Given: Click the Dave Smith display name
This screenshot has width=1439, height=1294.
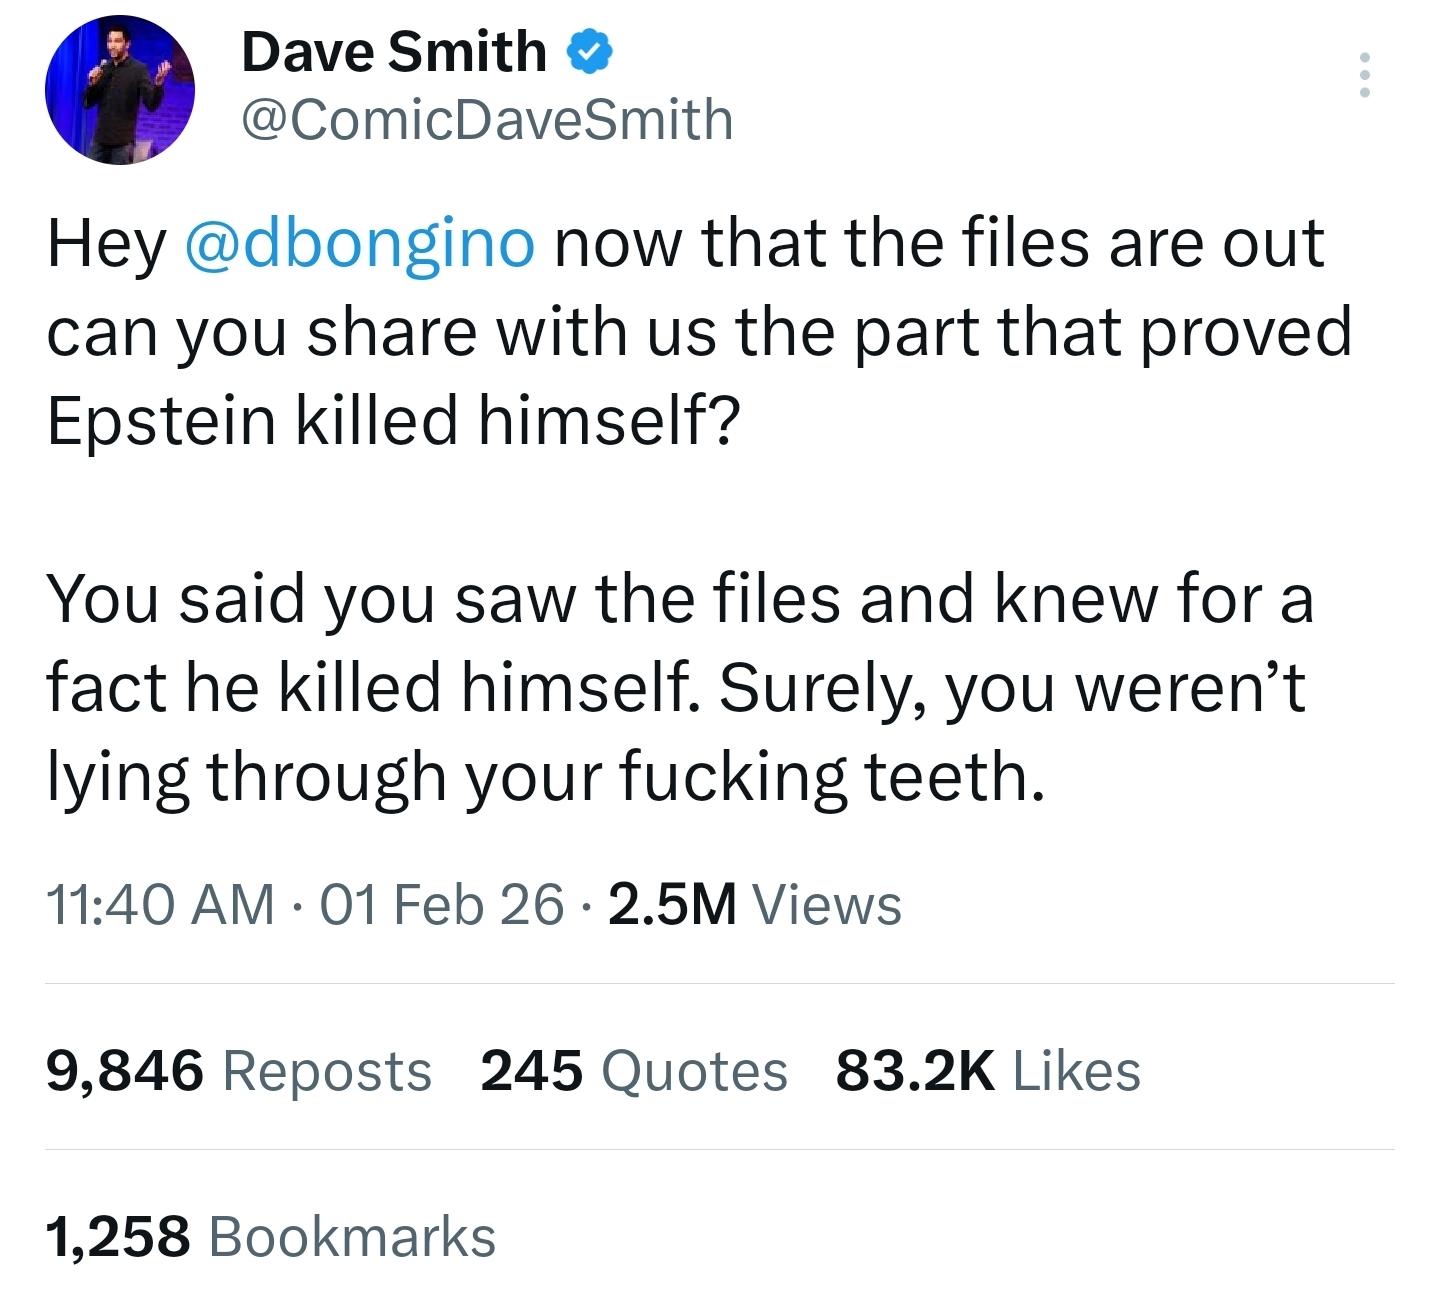Looking at the screenshot, I should (393, 52).
